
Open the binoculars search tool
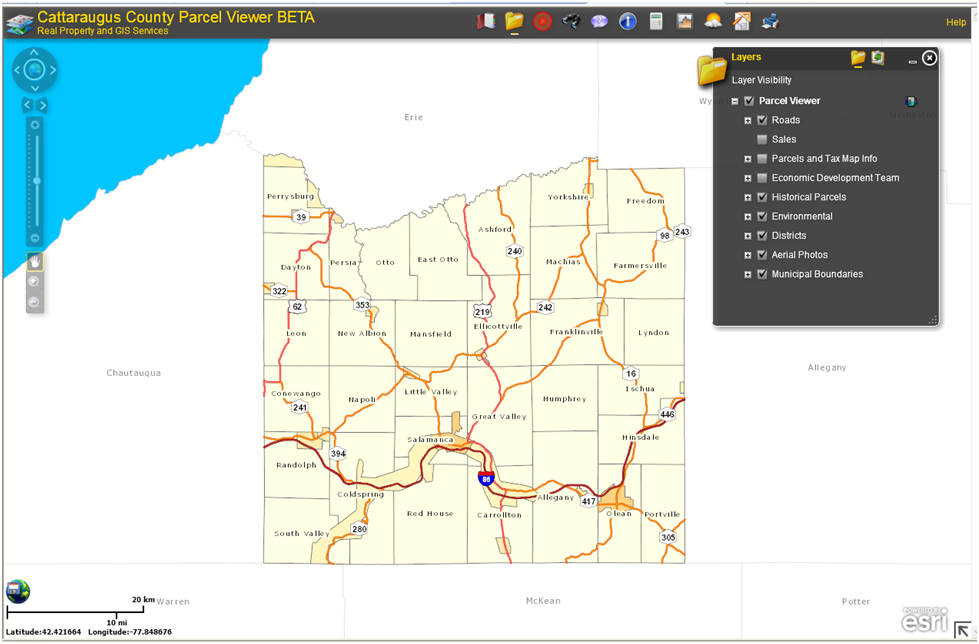coord(571,22)
